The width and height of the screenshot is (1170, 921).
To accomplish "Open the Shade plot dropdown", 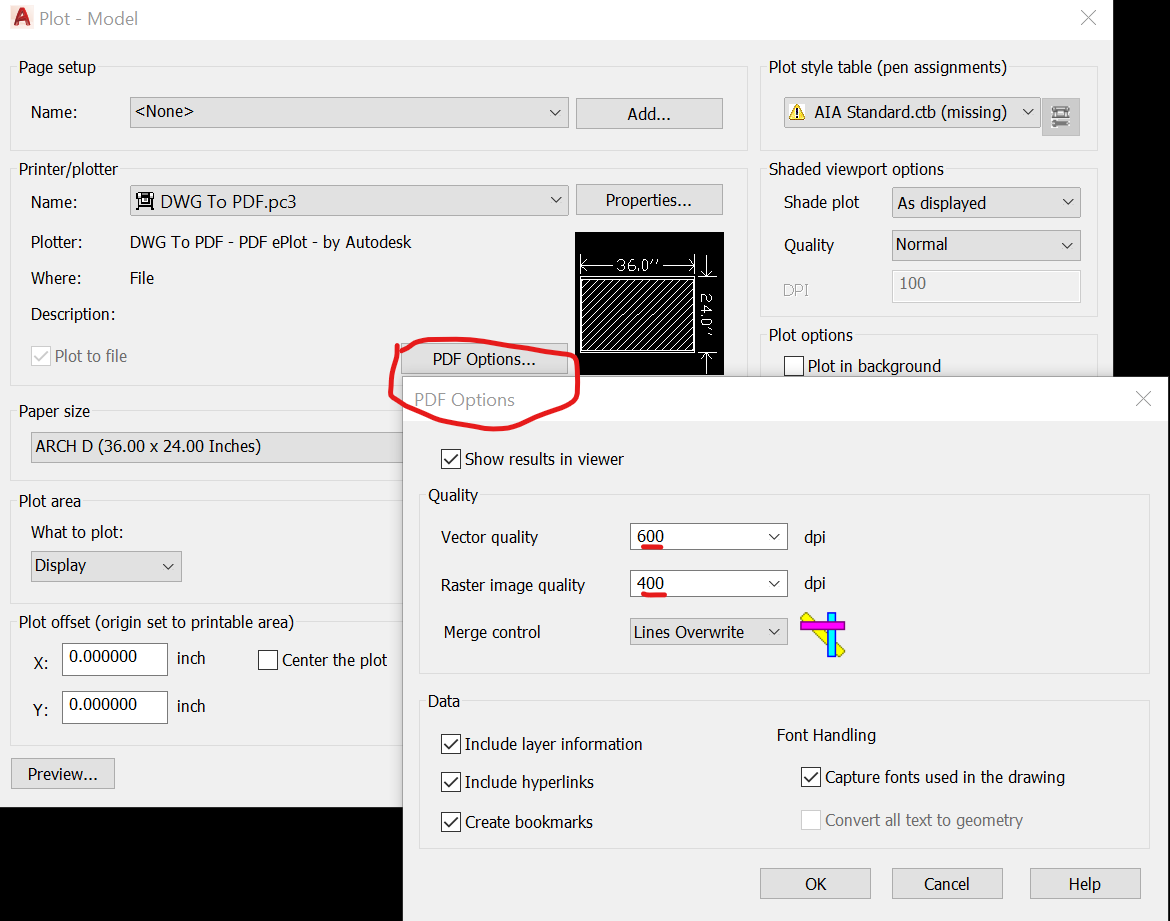I will pyautogui.click(x=1069, y=202).
